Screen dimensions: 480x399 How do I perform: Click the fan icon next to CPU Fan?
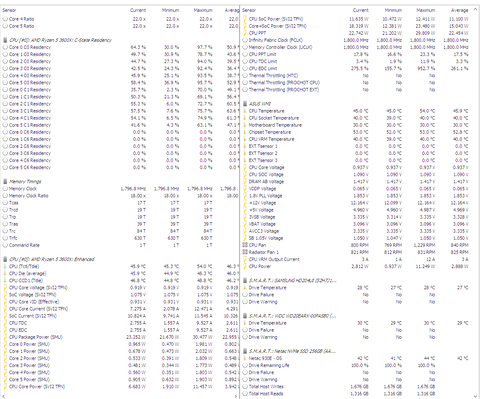click(245, 245)
